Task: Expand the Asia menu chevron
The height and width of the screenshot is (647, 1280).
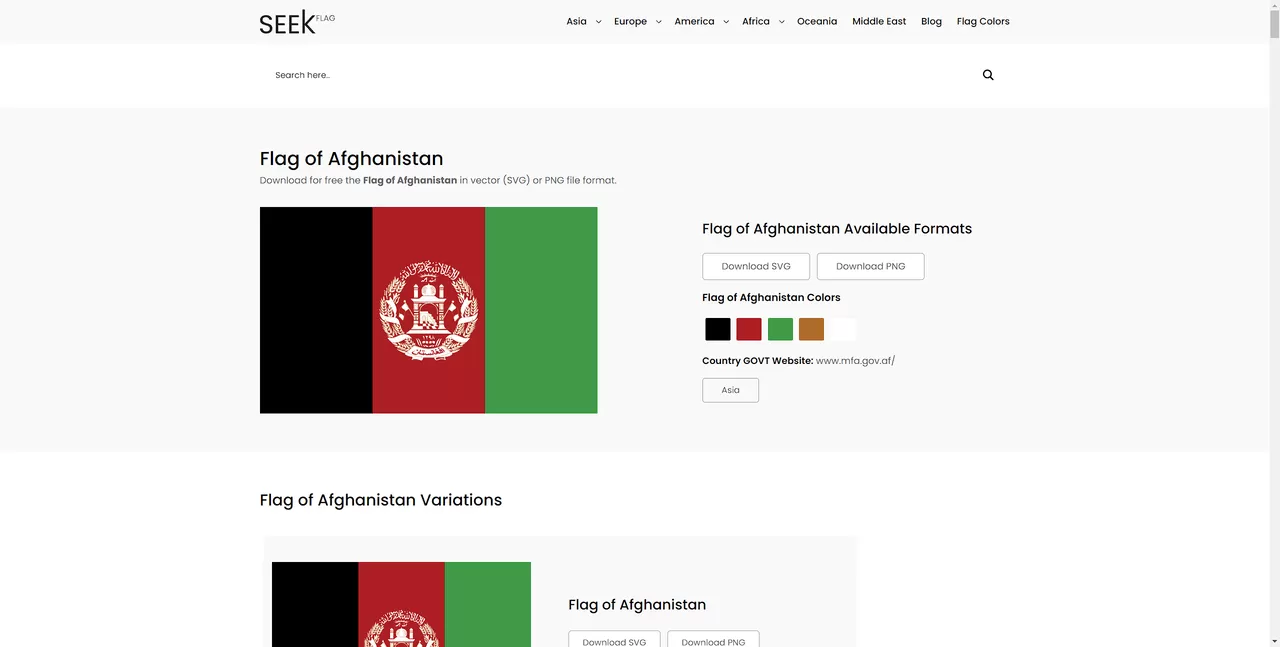Action: 599,22
